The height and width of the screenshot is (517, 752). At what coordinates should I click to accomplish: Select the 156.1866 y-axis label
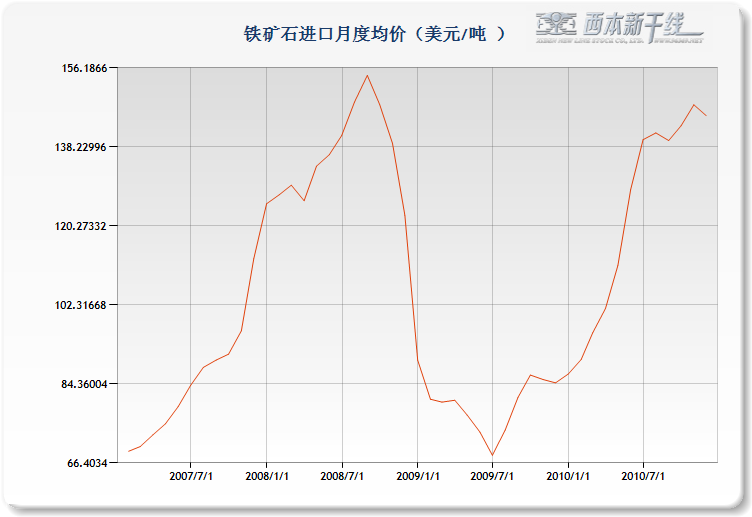click(86, 68)
